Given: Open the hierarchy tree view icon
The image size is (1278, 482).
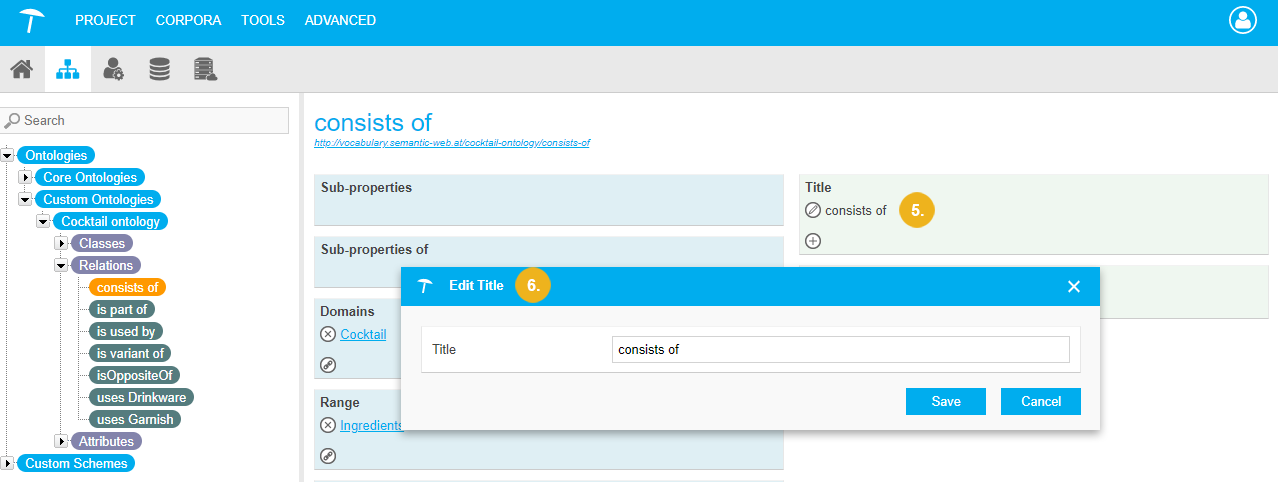Looking at the screenshot, I should (67, 70).
